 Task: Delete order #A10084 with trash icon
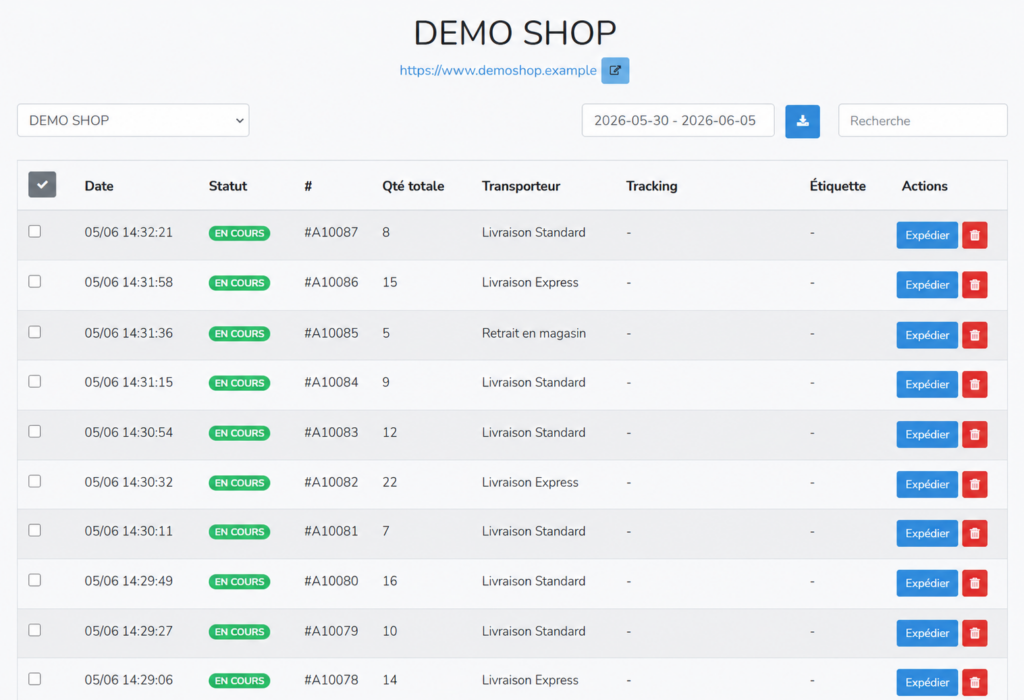coord(974,385)
